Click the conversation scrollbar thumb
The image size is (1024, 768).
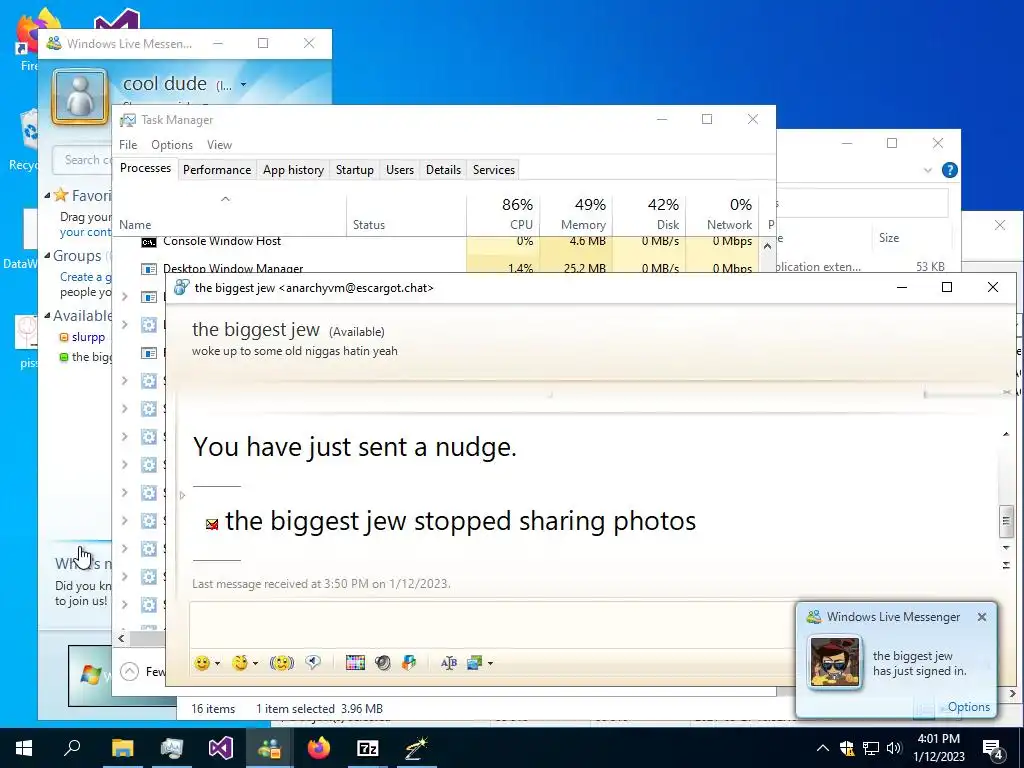[x=1006, y=520]
